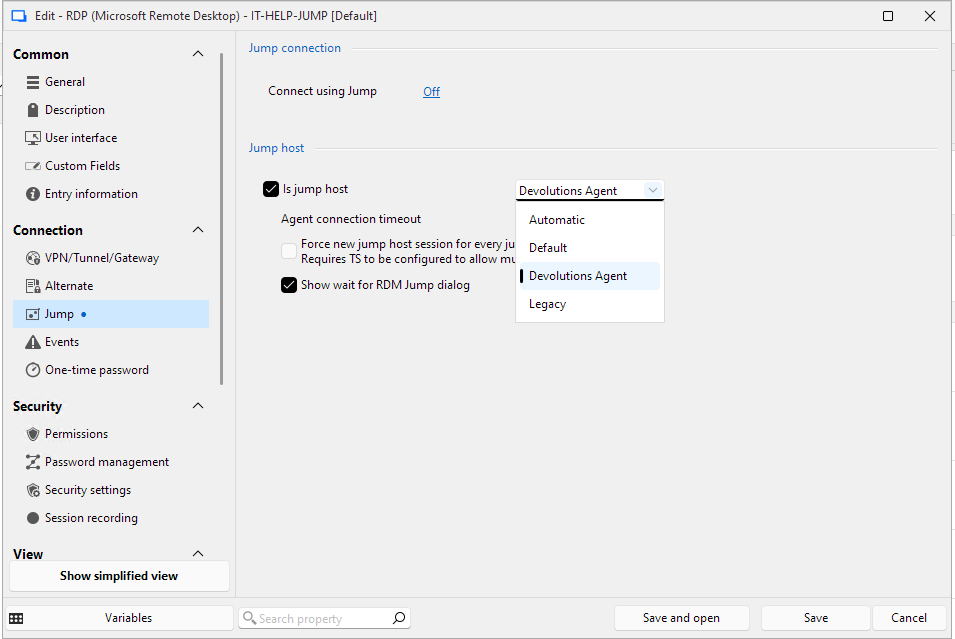Select Legacy from the agent dropdown
Image resolution: width=955 pixels, height=639 pixels.
547,303
